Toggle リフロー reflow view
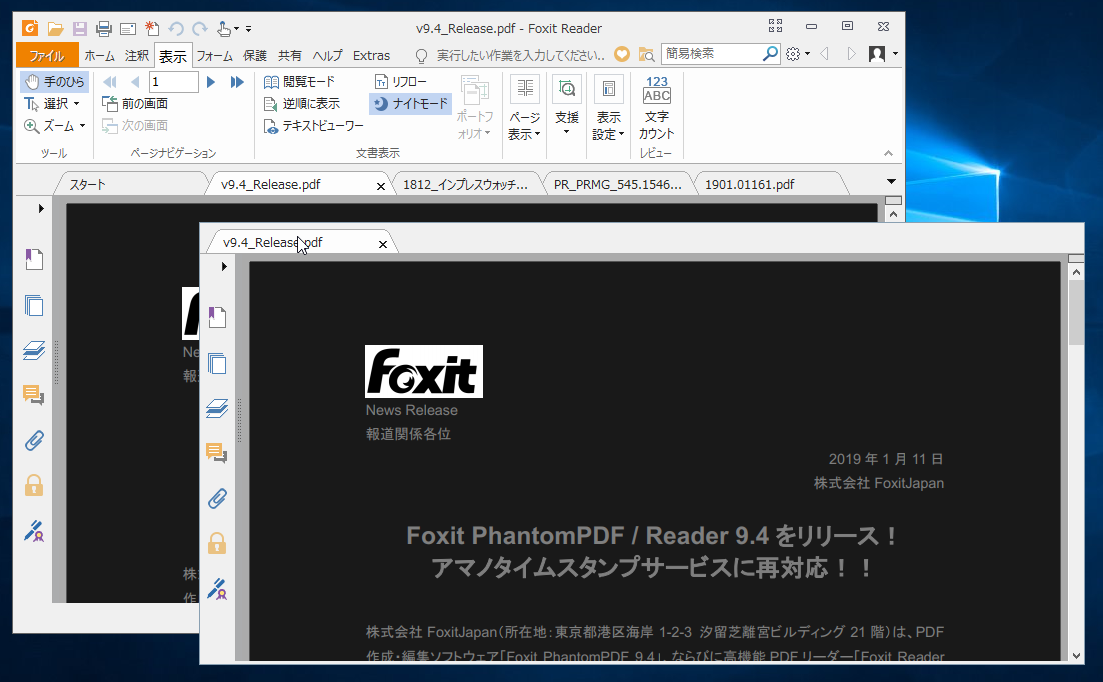This screenshot has width=1103, height=682. [x=400, y=82]
